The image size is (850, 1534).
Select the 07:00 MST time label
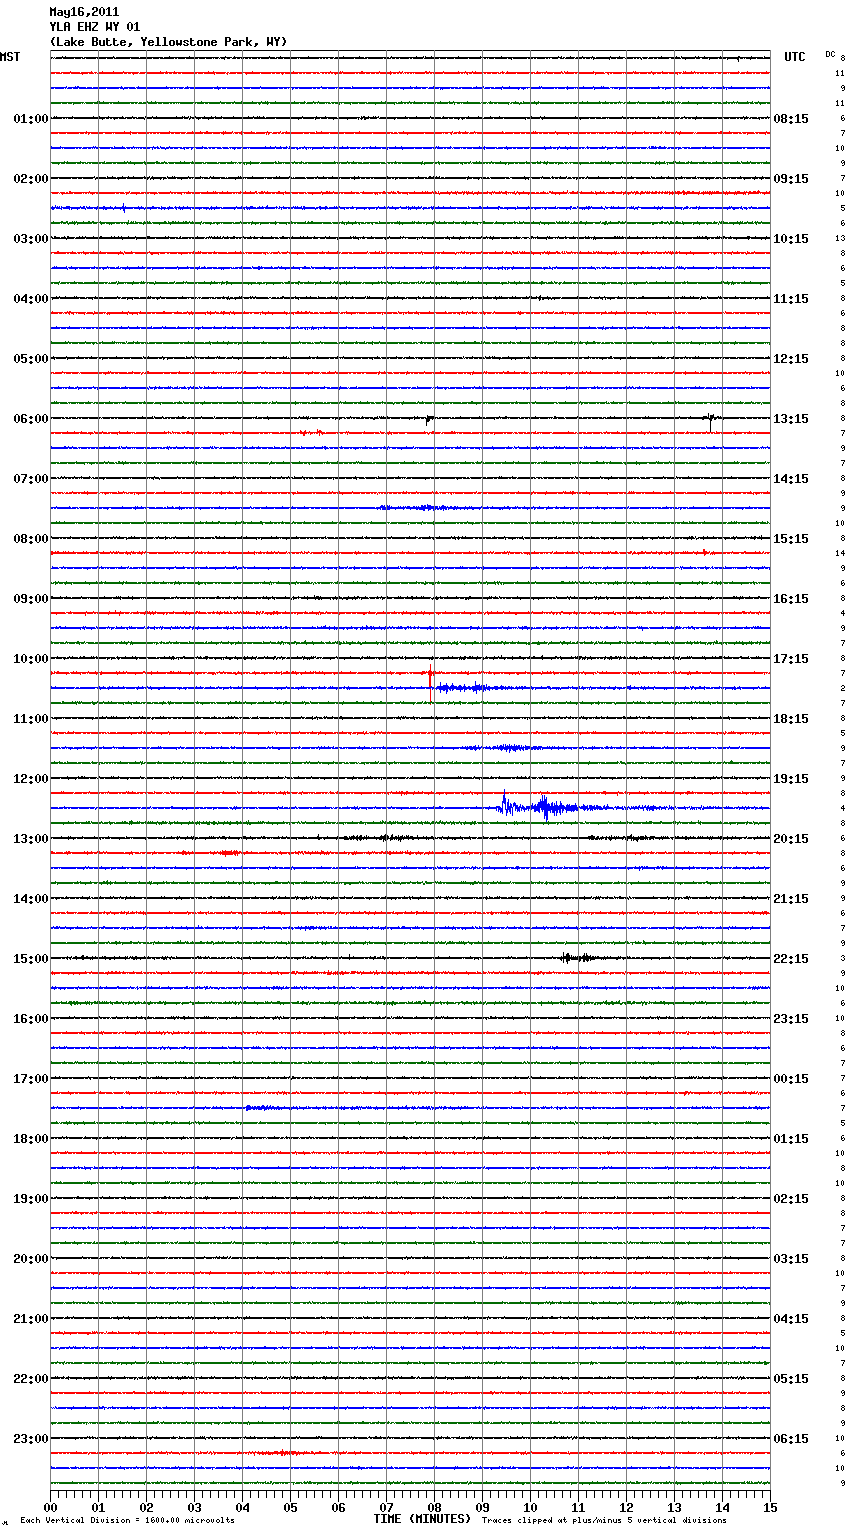coord(31,479)
